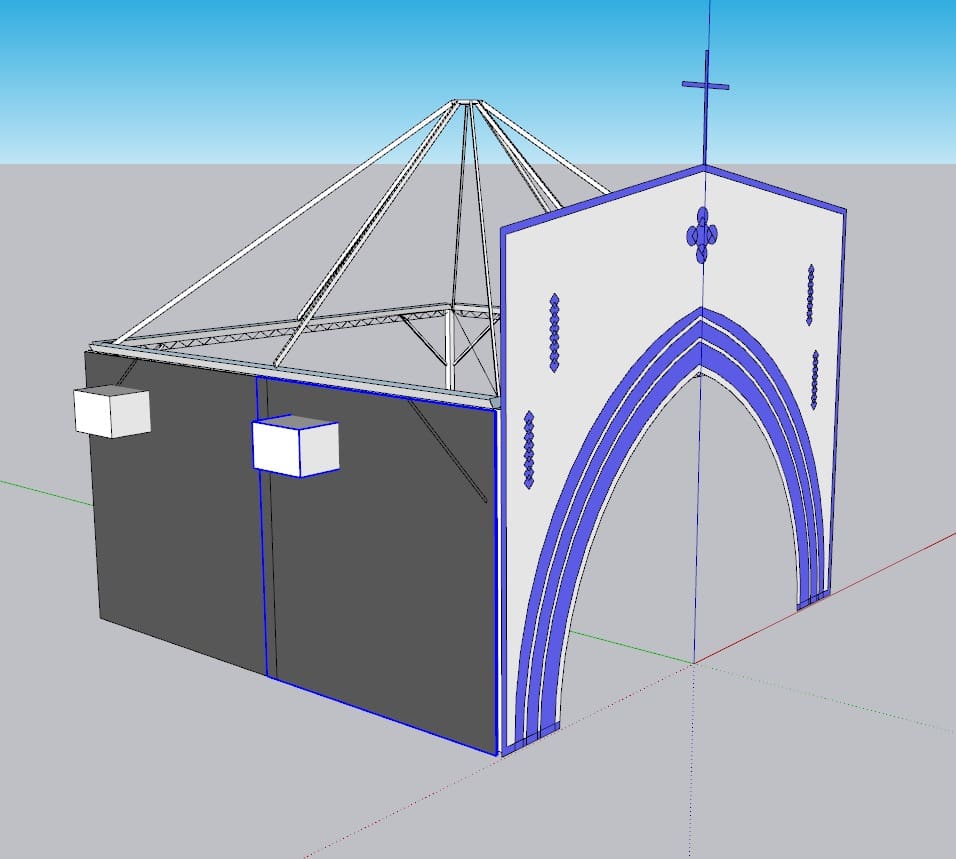Click the lower-right diamond chain ornament
The height and width of the screenshot is (859, 956).
[815, 380]
